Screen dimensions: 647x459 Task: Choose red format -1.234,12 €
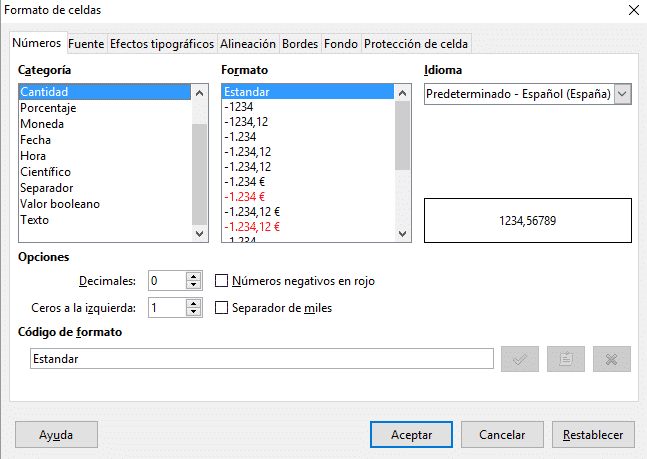click(308, 227)
